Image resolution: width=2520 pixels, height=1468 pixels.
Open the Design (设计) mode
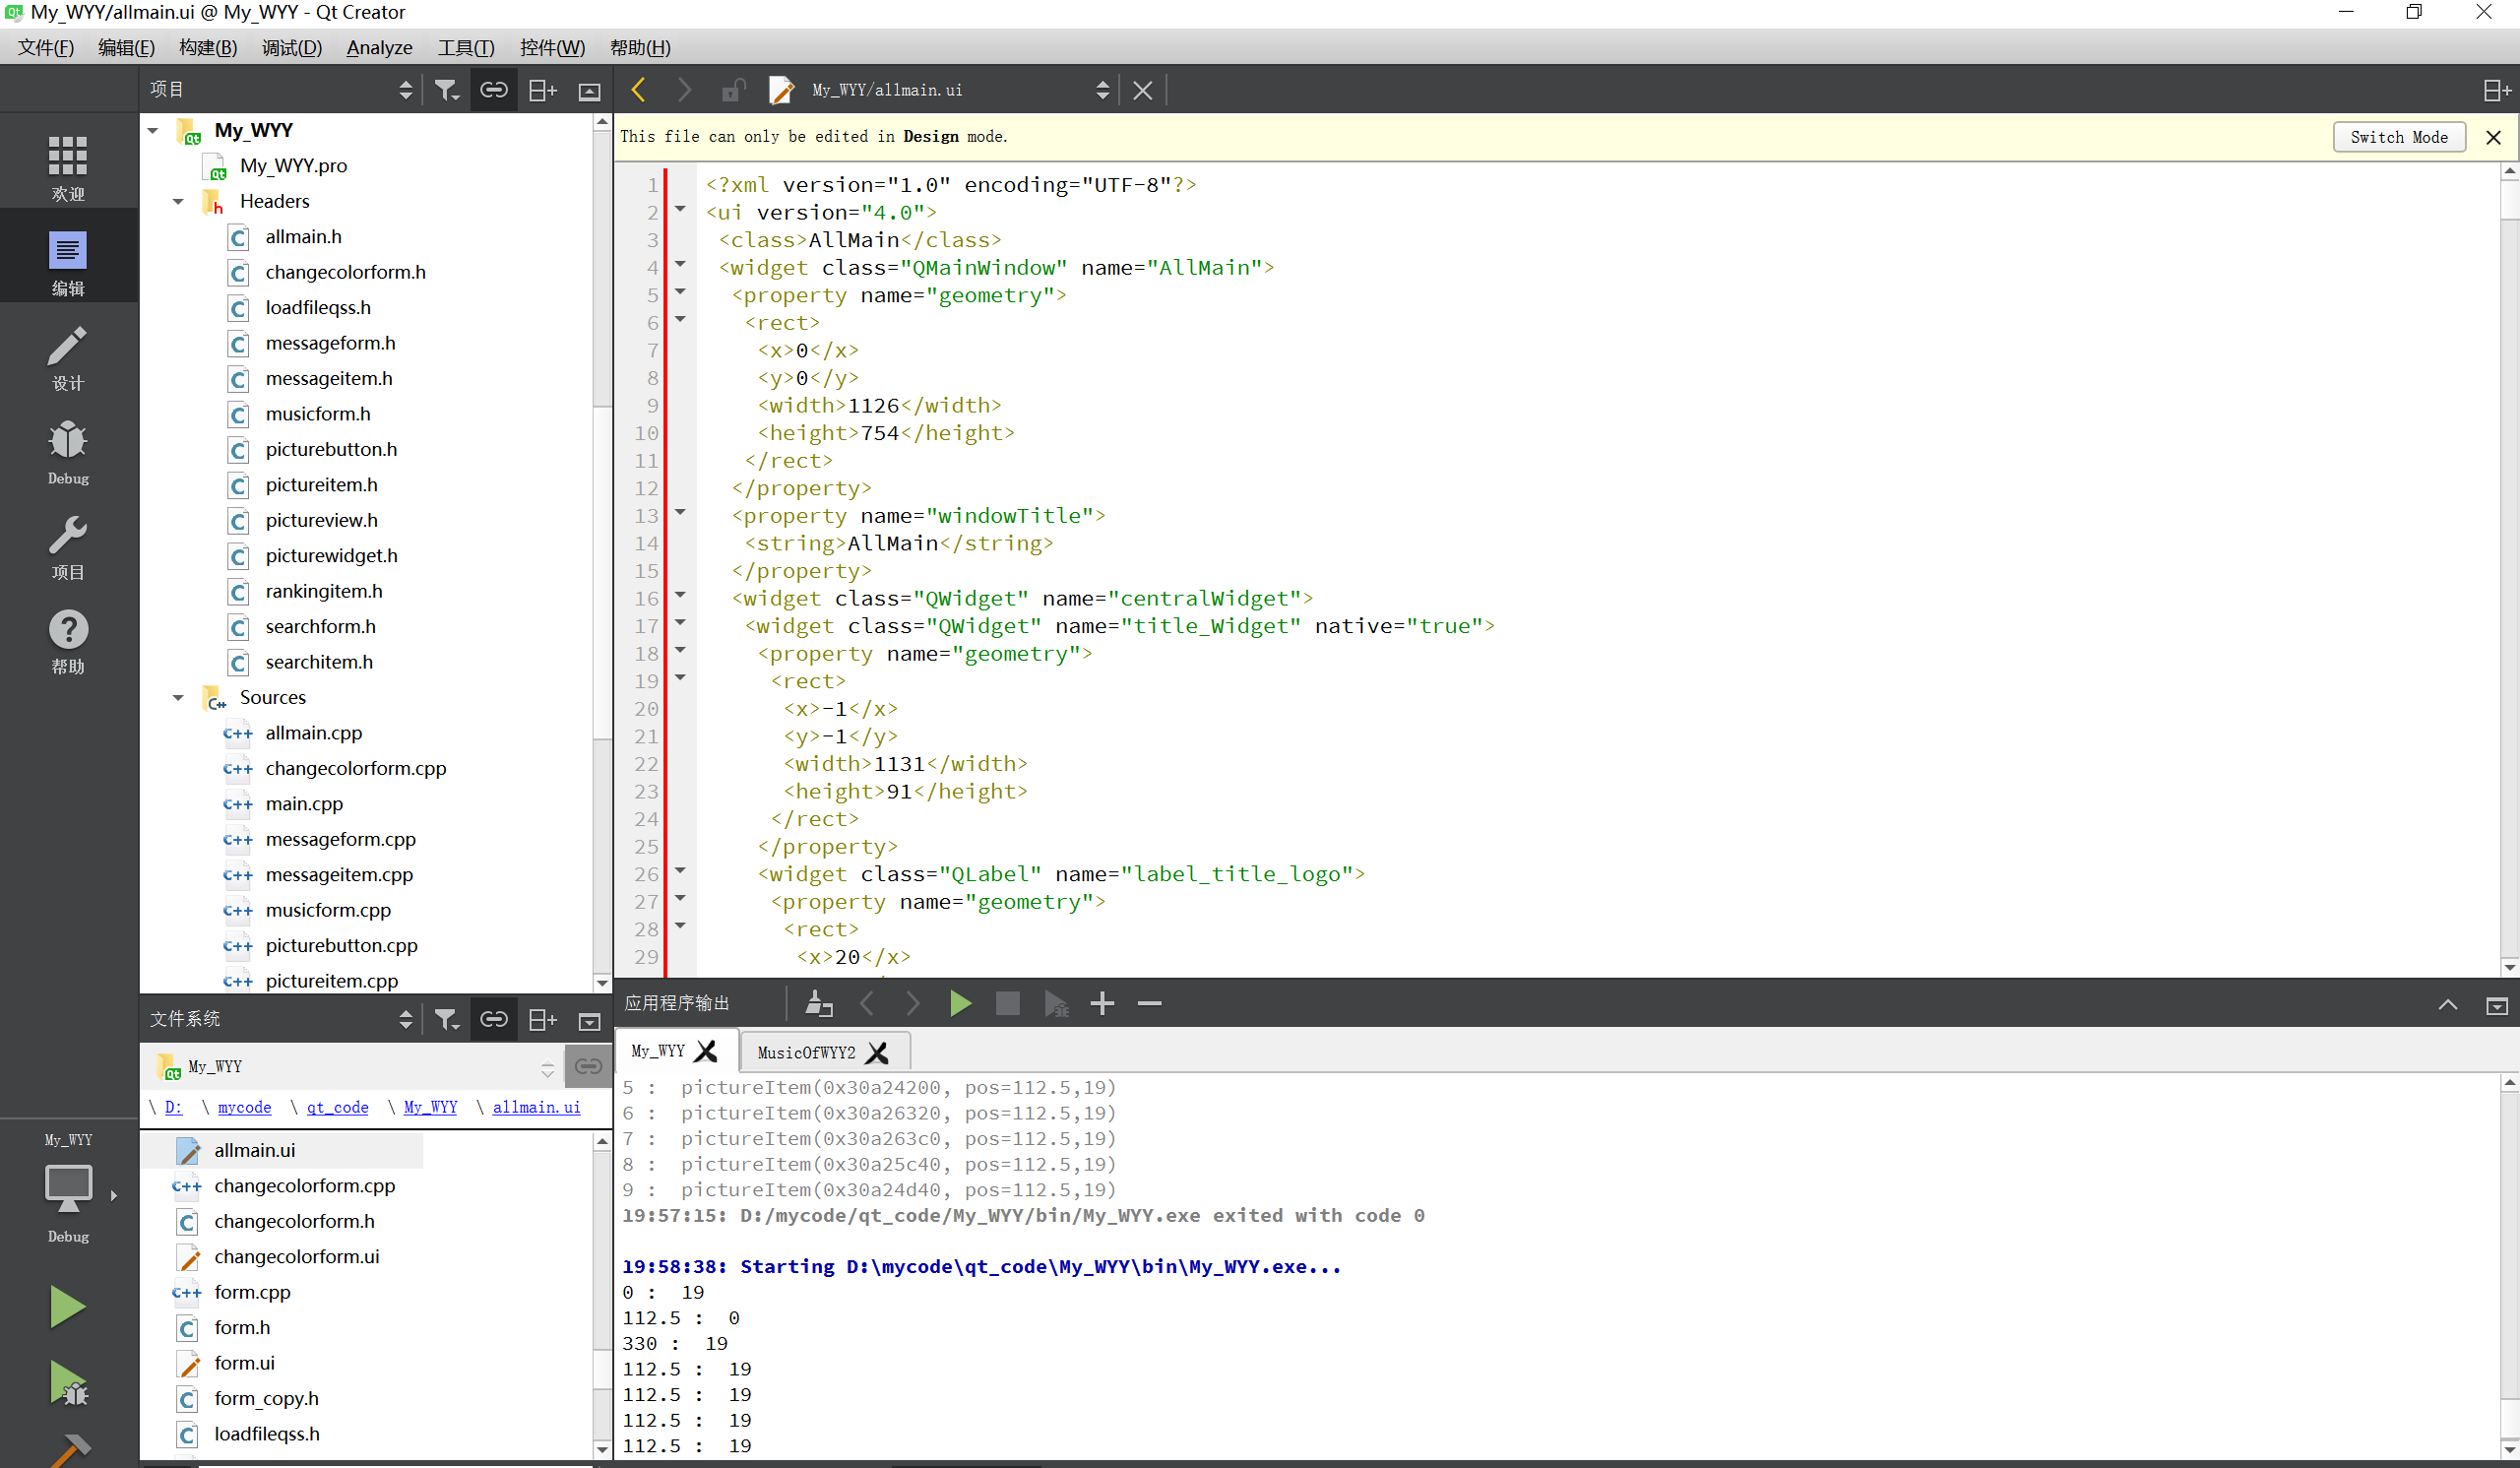coord(68,357)
